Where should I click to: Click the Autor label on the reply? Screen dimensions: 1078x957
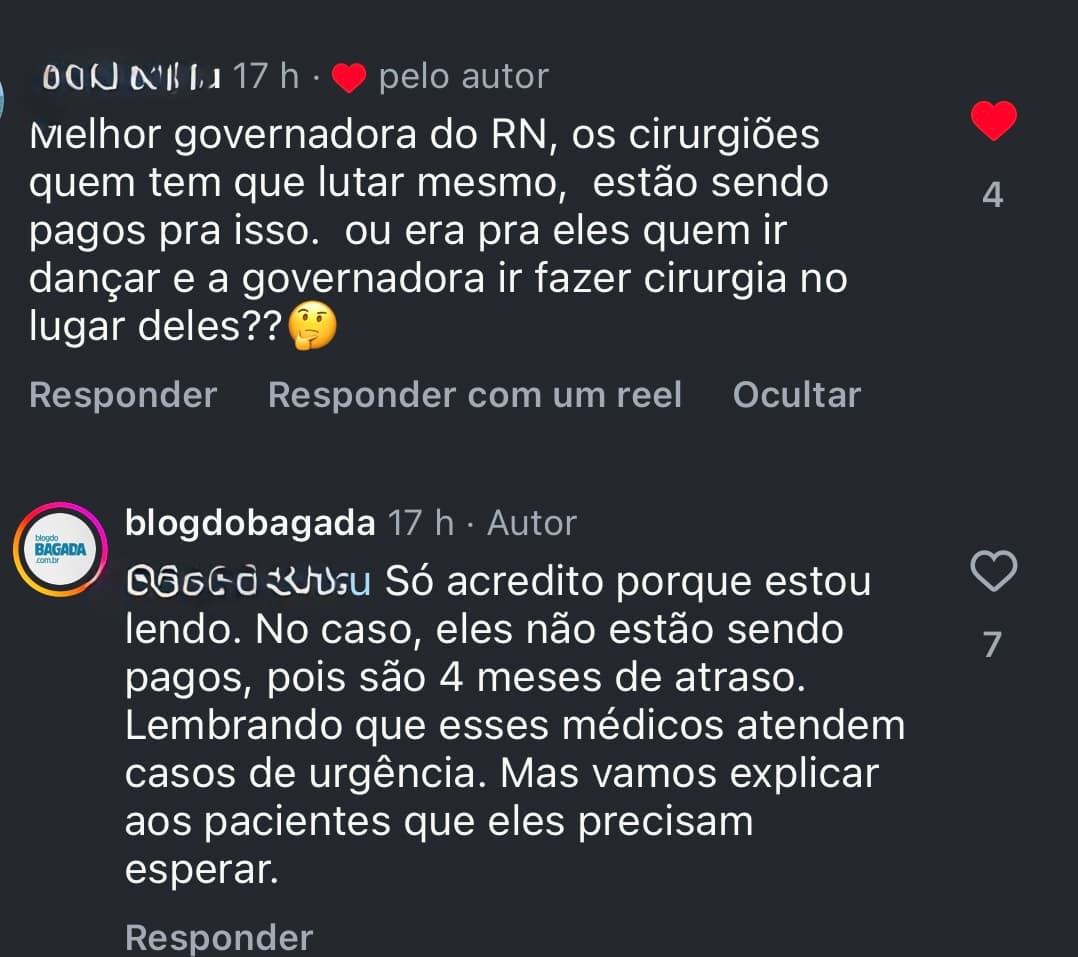click(x=531, y=522)
